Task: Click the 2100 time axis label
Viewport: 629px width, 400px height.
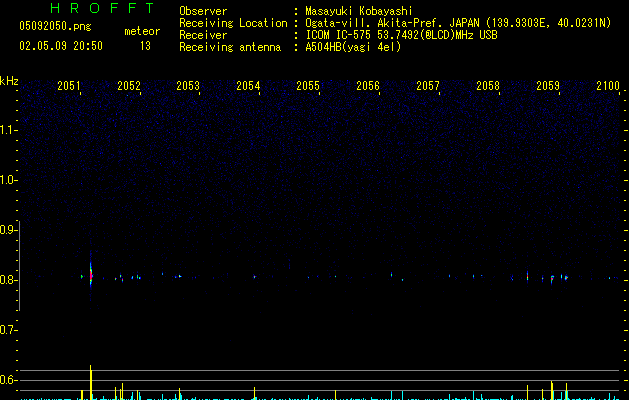Action: (608, 86)
